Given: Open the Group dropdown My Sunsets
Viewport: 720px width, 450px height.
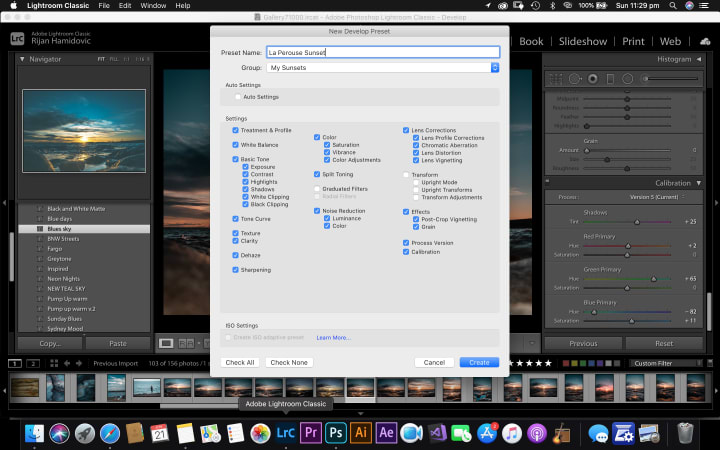Looking at the screenshot, I should 382,68.
